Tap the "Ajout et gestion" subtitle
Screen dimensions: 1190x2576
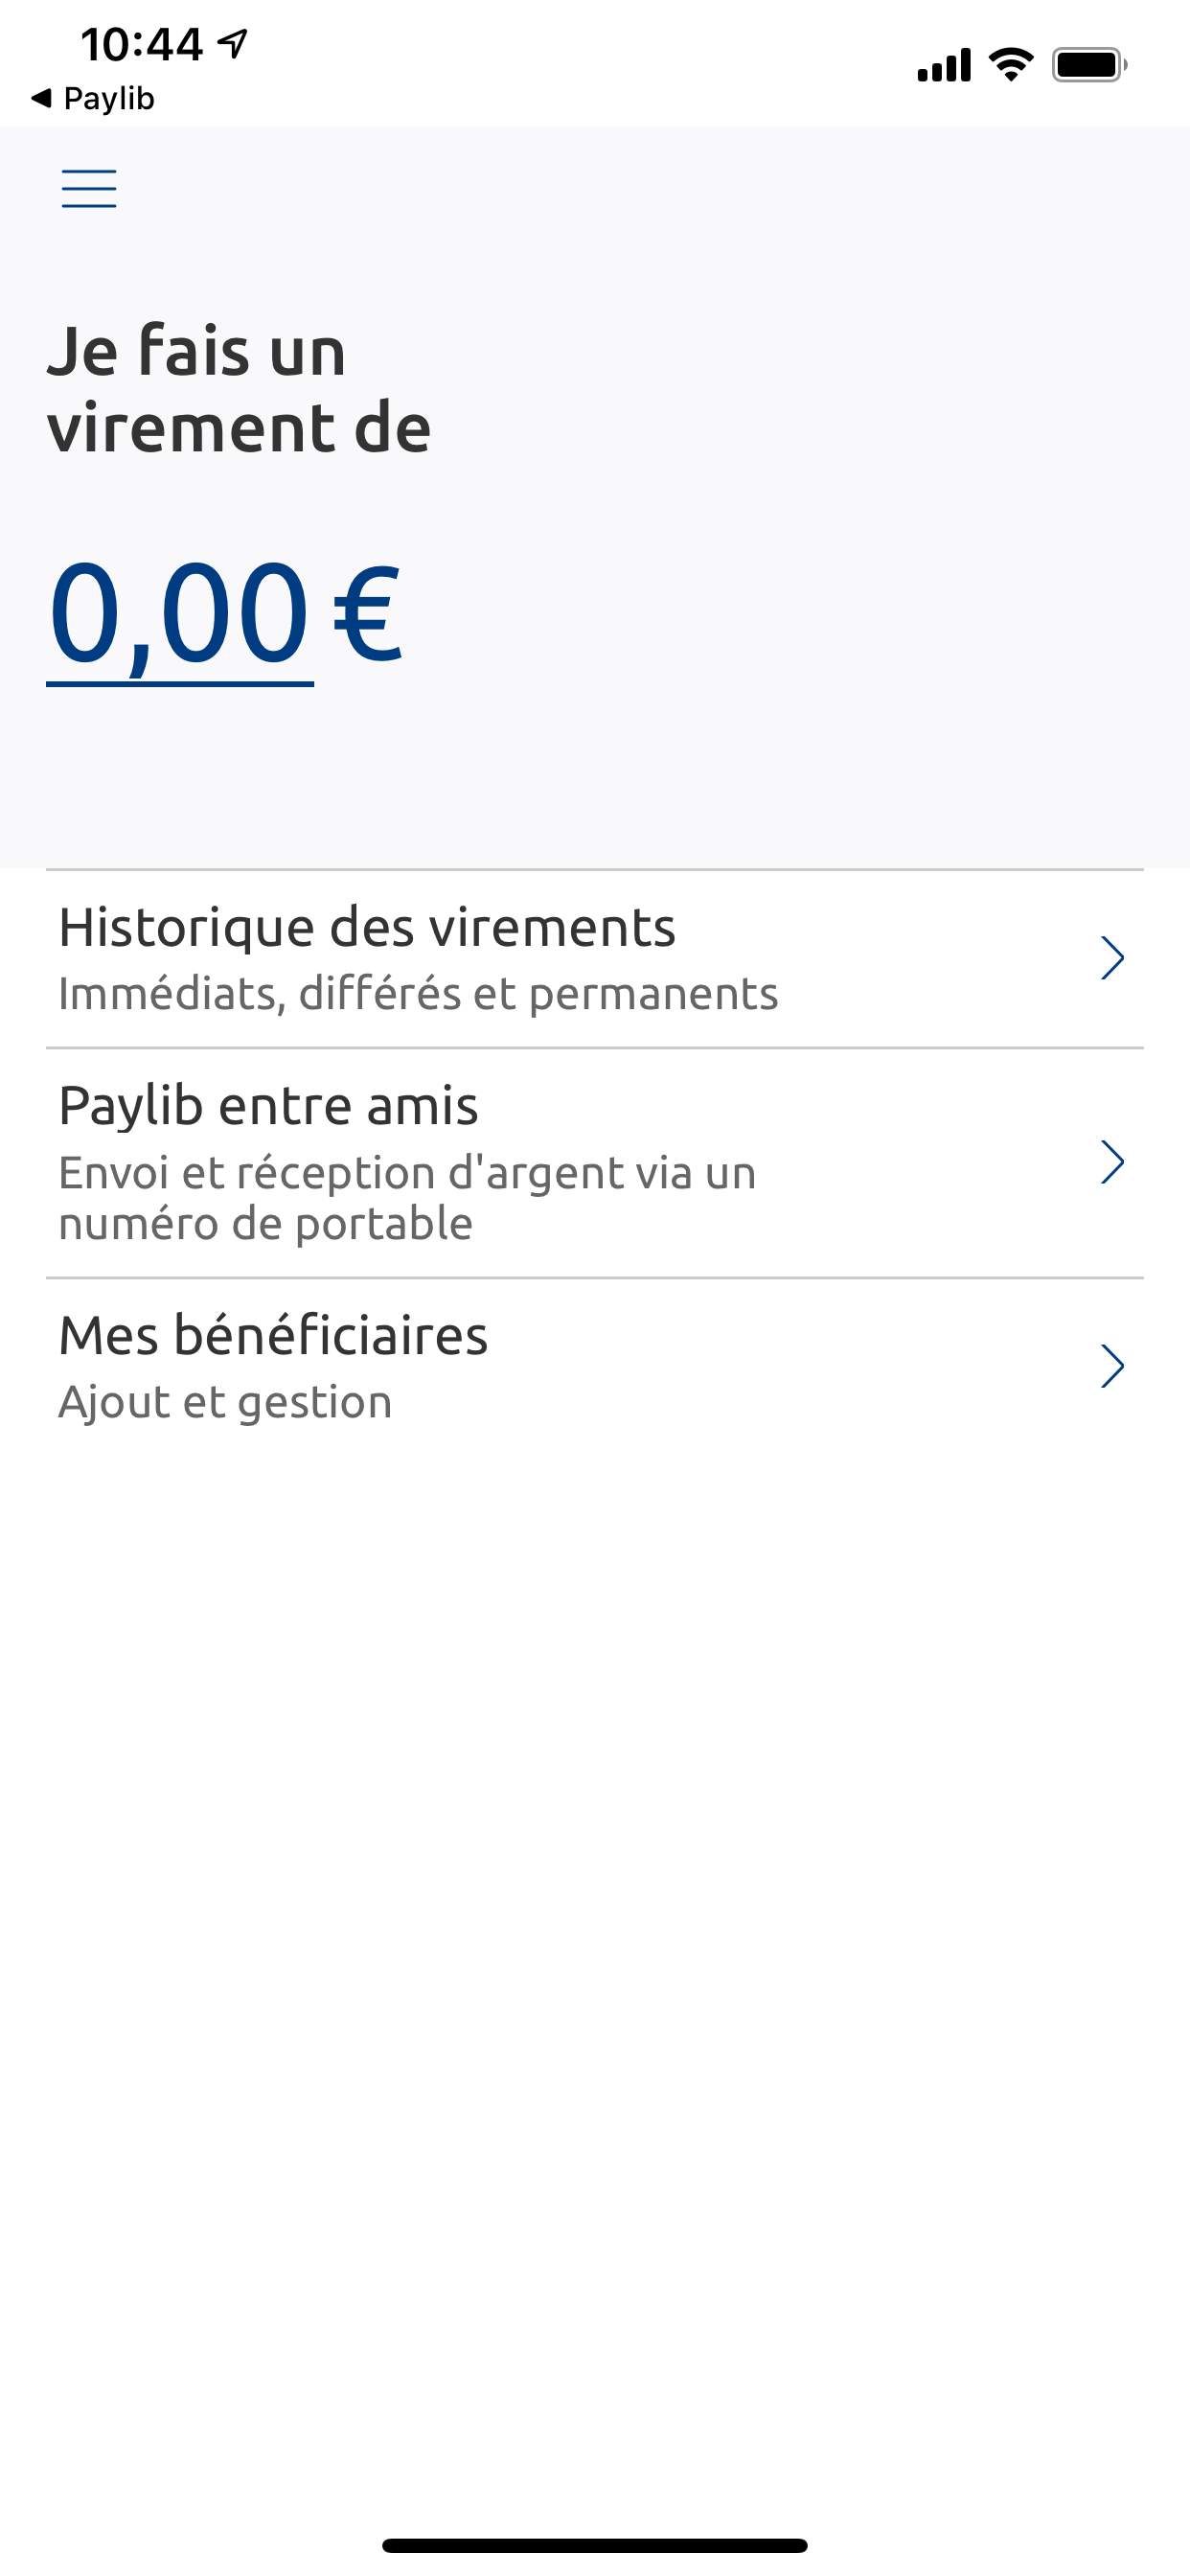tap(225, 1402)
